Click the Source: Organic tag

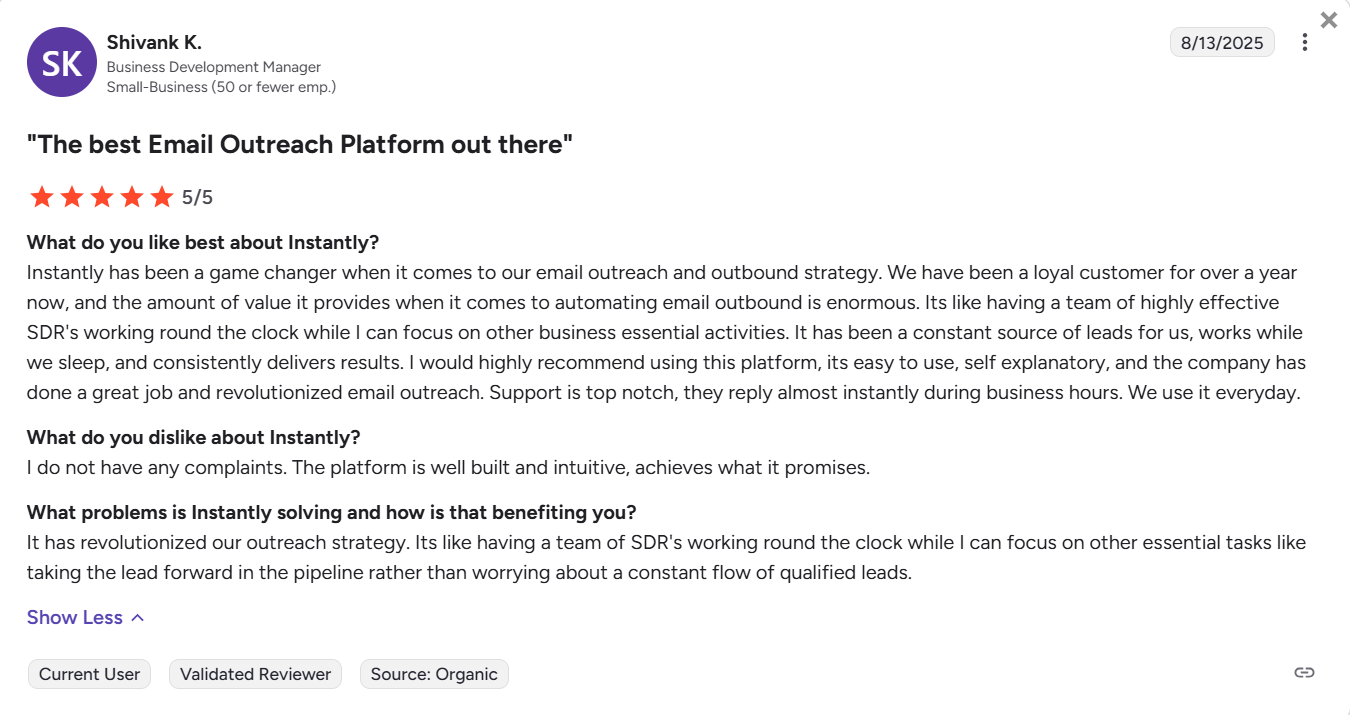pyautogui.click(x=434, y=674)
